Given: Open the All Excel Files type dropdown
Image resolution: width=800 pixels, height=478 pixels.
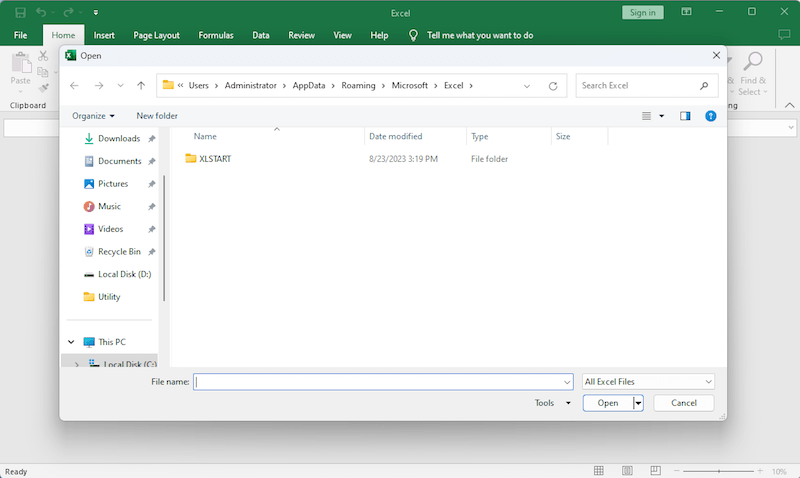Looking at the screenshot, I should click(648, 382).
